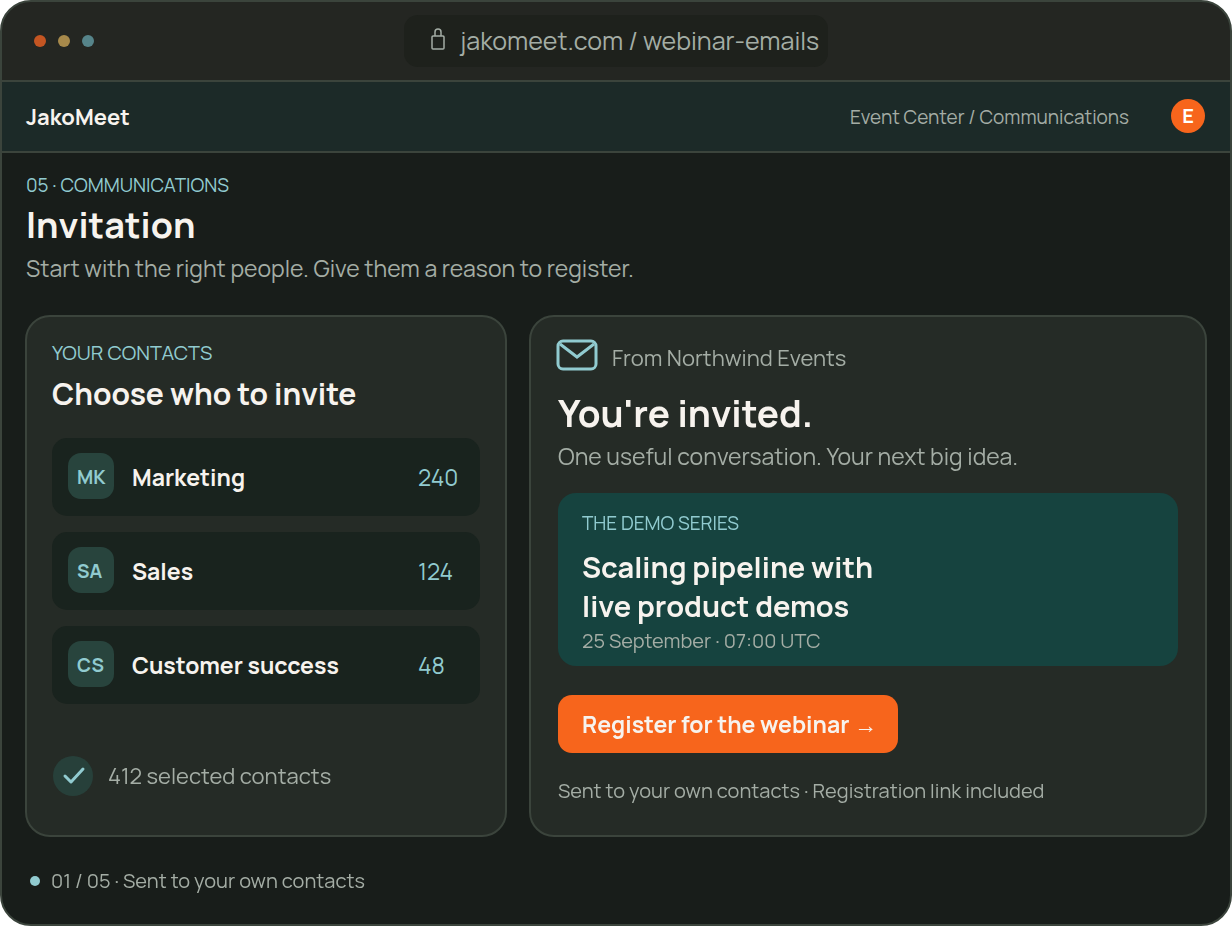The height and width of the screenshot is (926, 1232).
Task: Click the 25 September · 07:00 UTC date
Action: point(701,641)
